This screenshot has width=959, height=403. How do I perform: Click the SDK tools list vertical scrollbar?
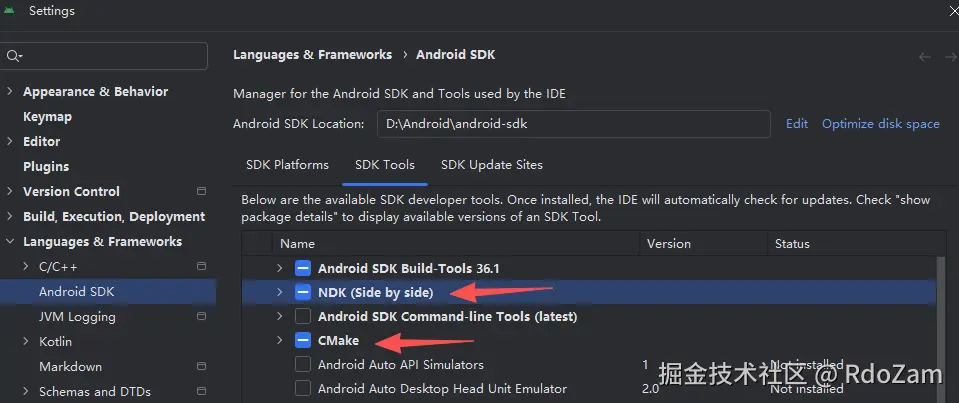pos(939,320)
